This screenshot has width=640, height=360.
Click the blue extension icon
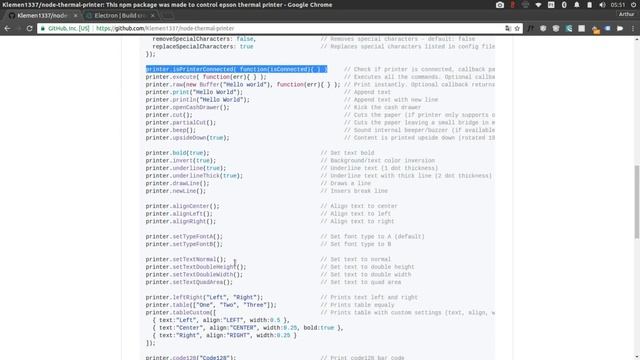608,28
